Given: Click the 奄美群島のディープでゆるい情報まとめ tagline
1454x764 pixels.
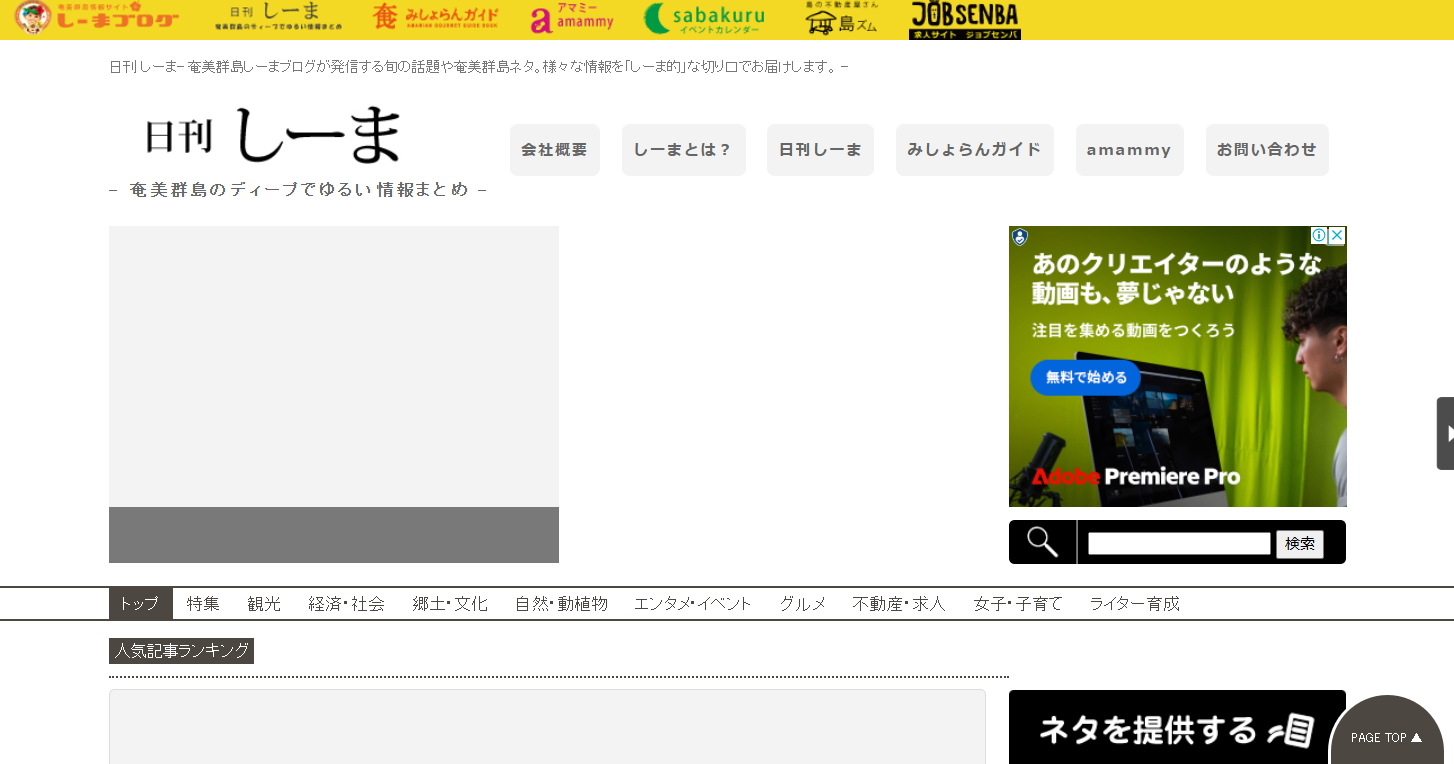Looking at the screenshot, I should [298, 189].
